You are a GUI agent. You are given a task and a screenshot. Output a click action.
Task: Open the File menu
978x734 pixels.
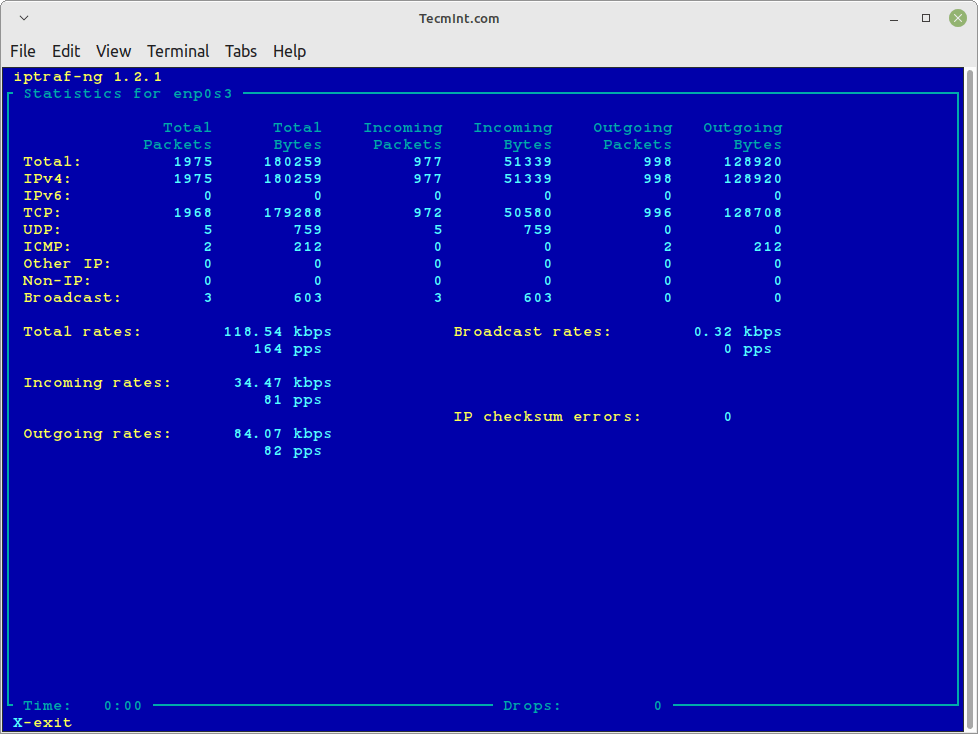[23, 51]
